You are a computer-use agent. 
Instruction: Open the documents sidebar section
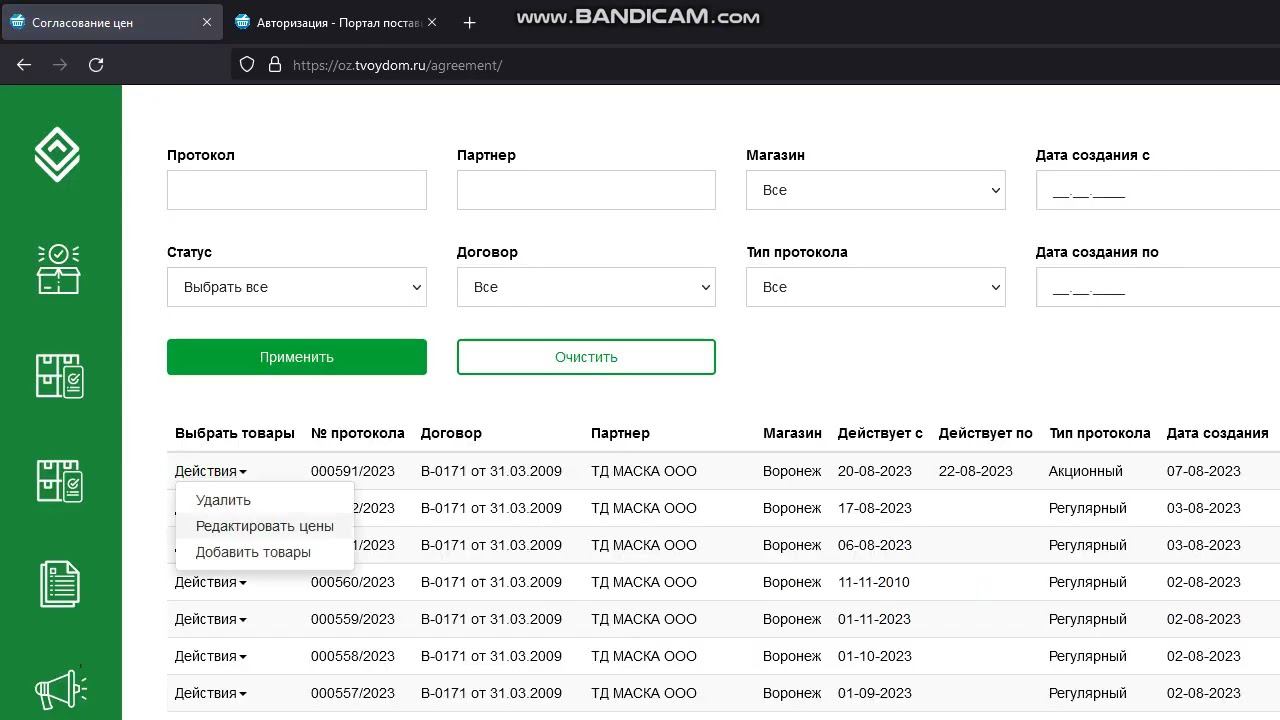point(60,584)
